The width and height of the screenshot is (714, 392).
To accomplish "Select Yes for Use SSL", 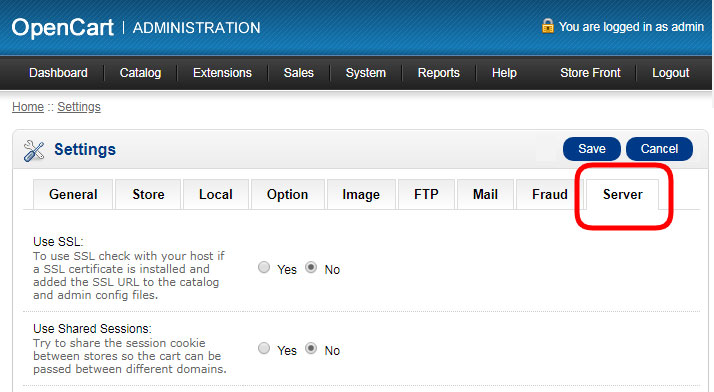I will pyautogui.click(x=264, y=267).
